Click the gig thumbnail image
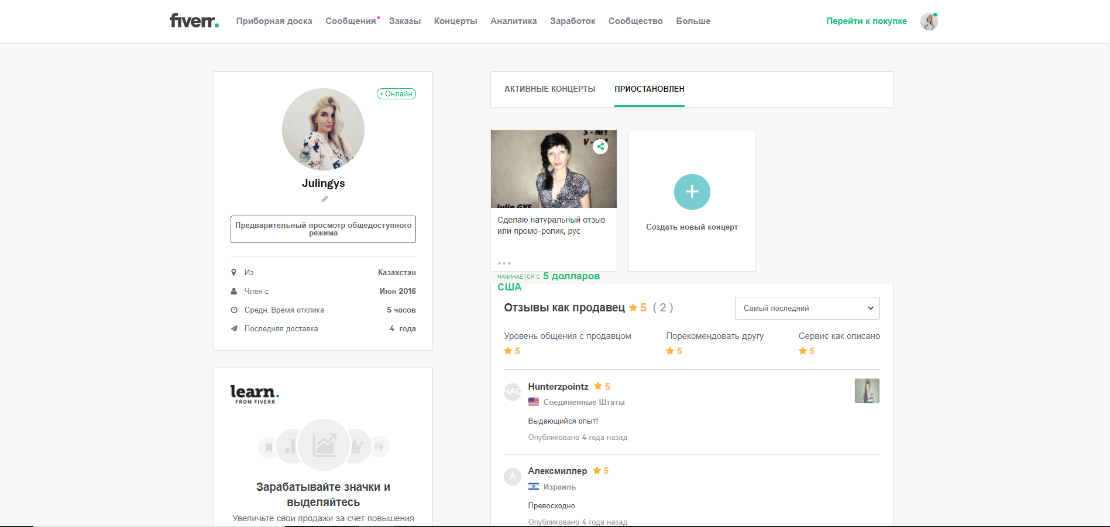 [x=554, y=169]
